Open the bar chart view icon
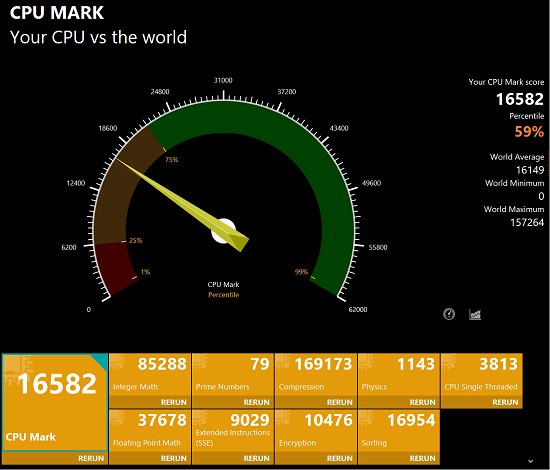Viewport: 550px width, 470px height. click(x=475, y=314)
